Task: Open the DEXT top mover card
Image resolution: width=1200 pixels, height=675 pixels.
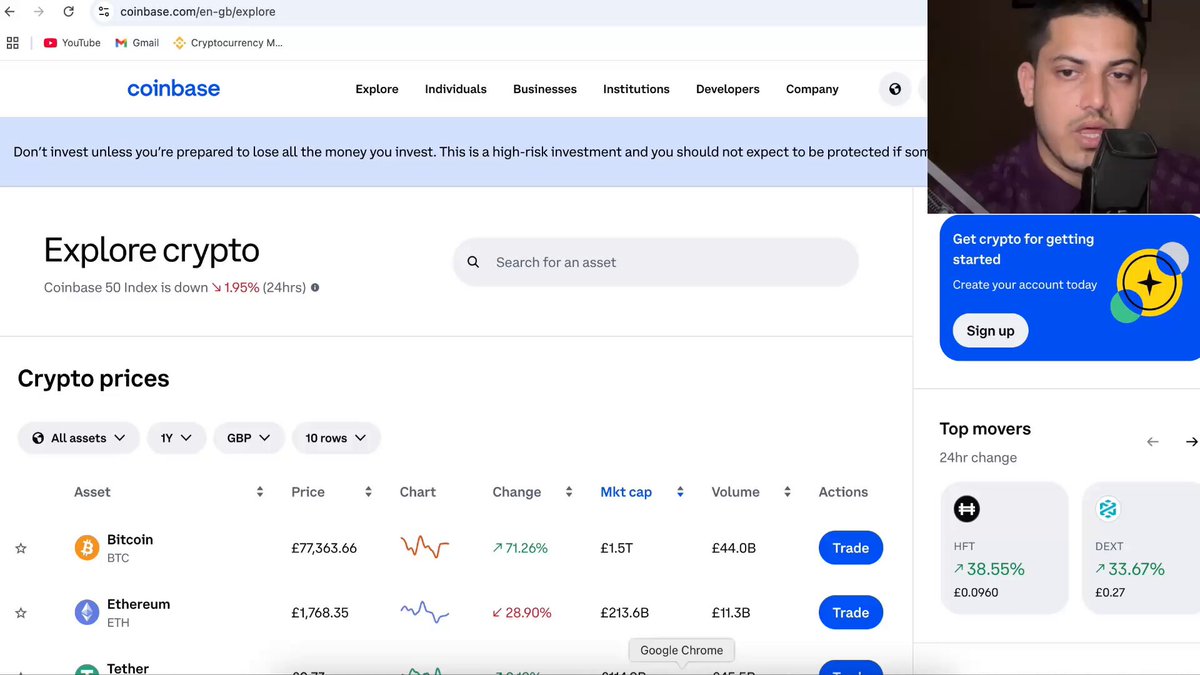Action: pos(1141,548)
